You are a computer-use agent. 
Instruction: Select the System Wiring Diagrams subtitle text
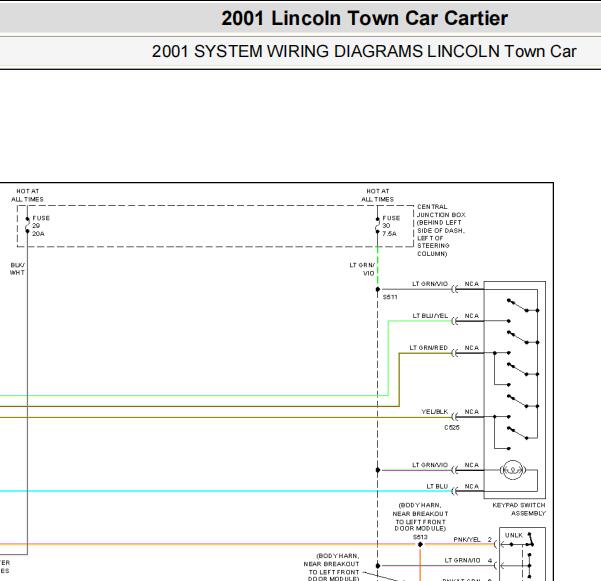point(363,51)
